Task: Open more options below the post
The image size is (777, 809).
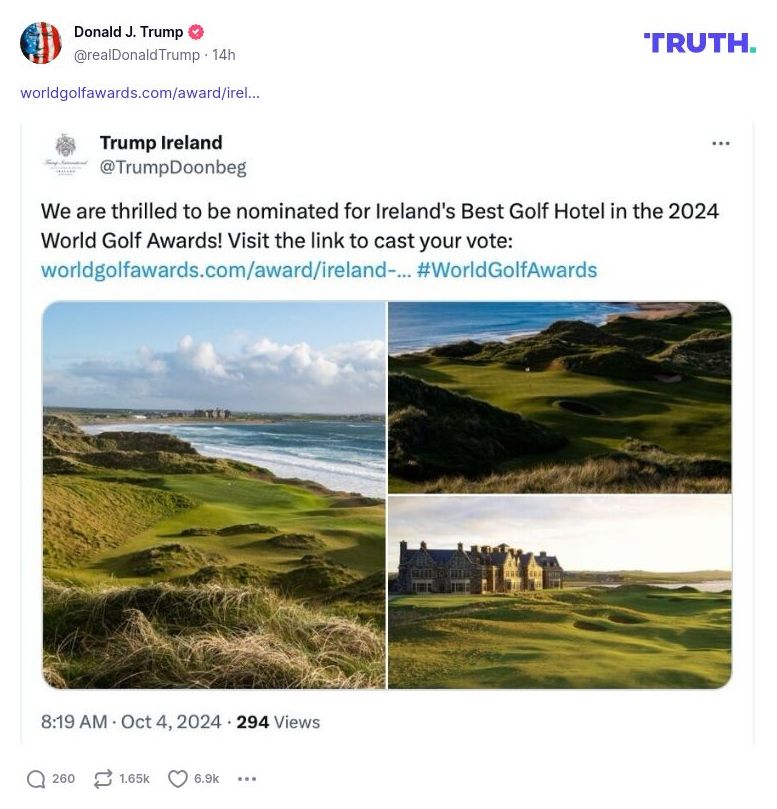Action: tap(247, 779)
